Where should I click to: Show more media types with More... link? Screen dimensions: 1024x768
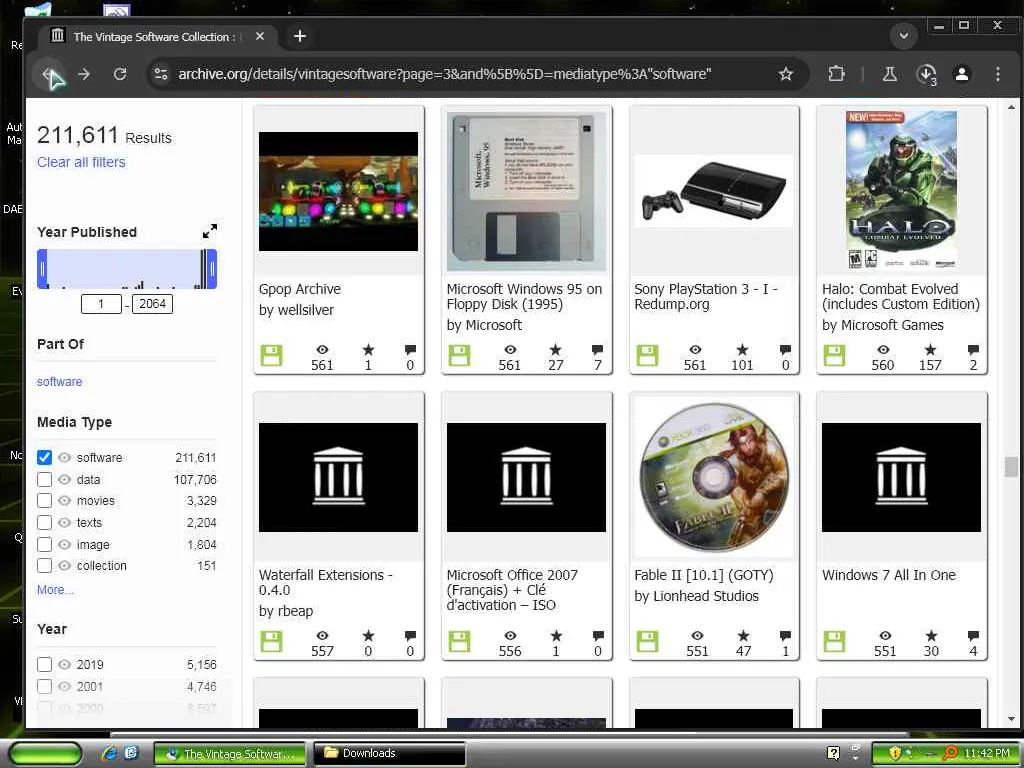[x=56, y=590]
